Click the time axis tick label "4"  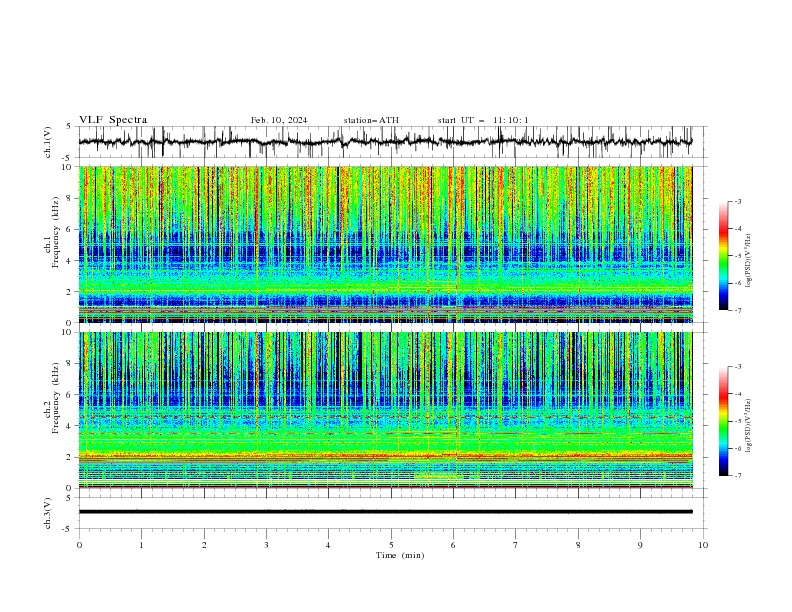(x=328, y=545)
